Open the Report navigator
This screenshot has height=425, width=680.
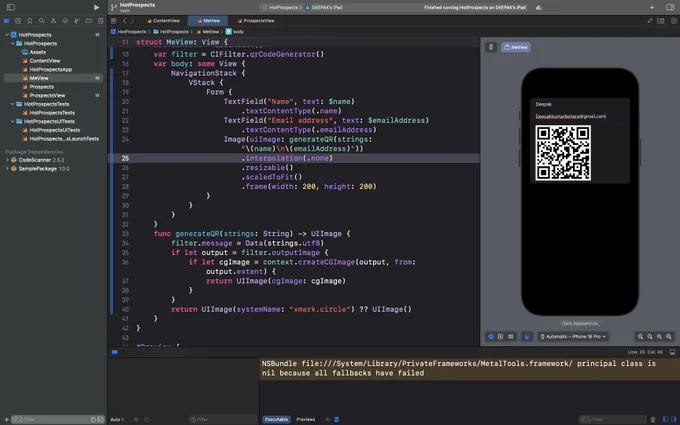tap(101, 21)
